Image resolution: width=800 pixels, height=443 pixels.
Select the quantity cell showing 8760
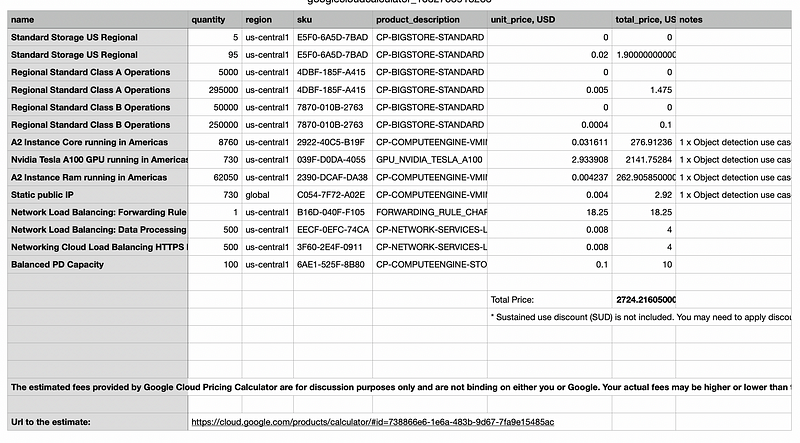[x=215, y=143]
